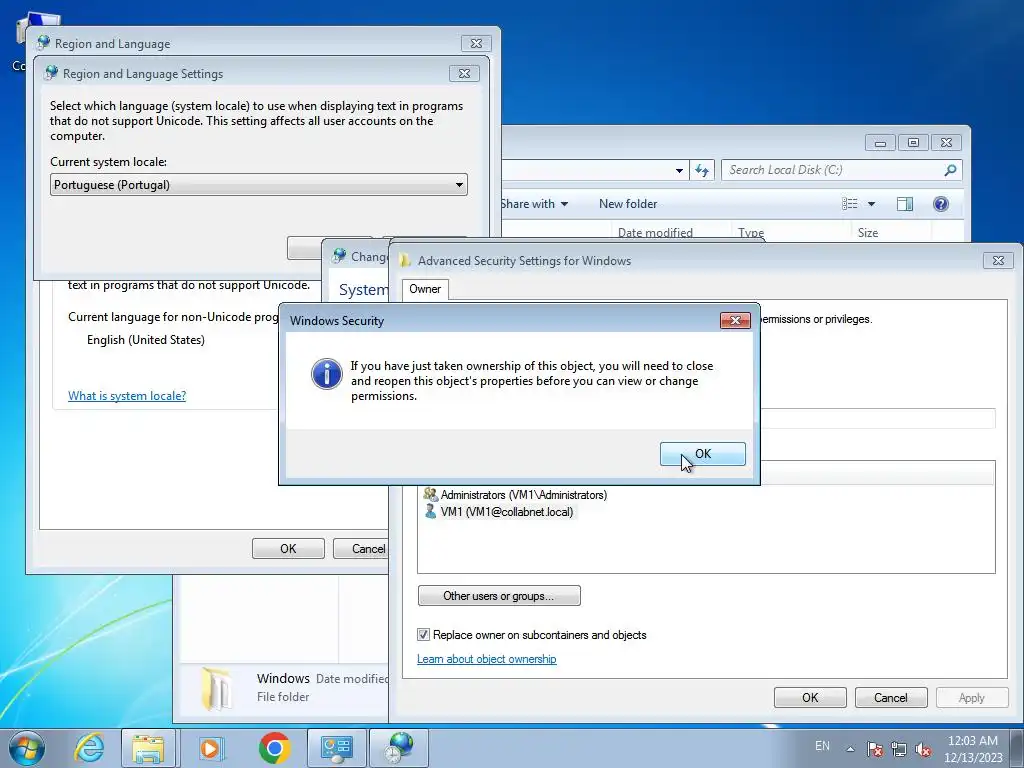Maximize the Local Disk (C:) Explorer window
Image resolution: width=1024 pixels, height=768 pixels.
coord(913,142)
